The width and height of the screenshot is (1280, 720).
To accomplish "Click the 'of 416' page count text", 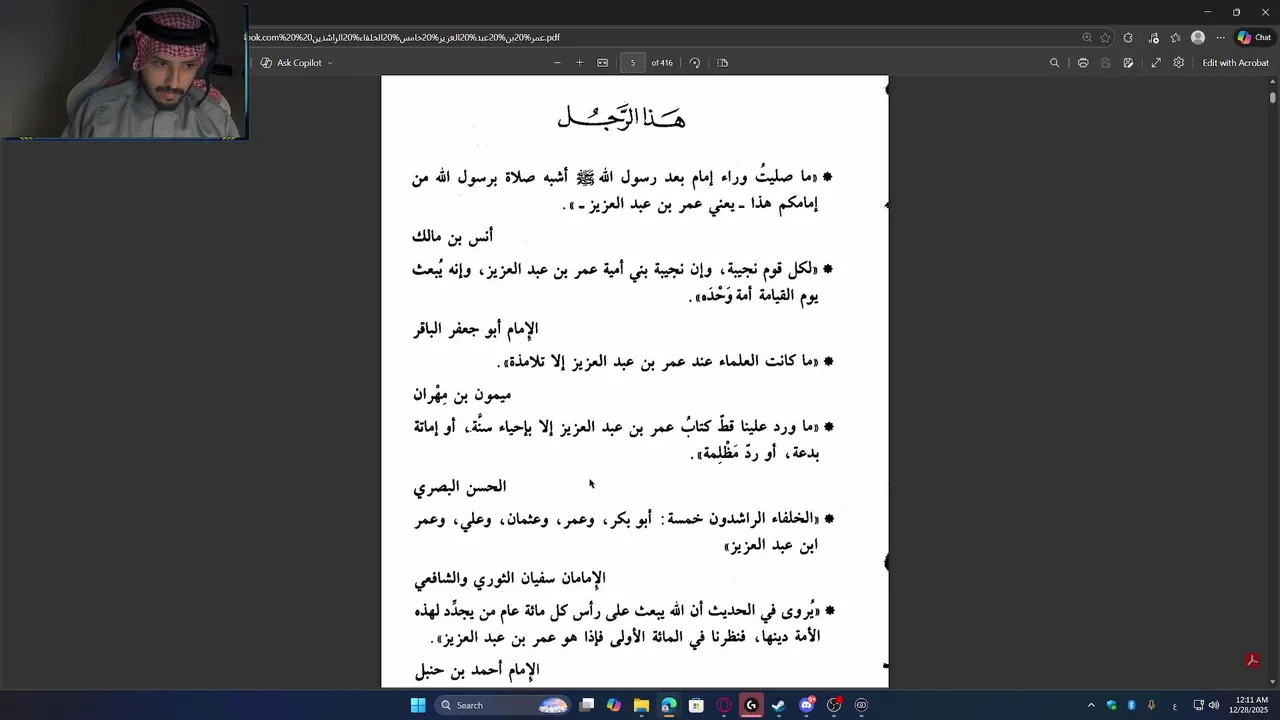I will (663, 63).
